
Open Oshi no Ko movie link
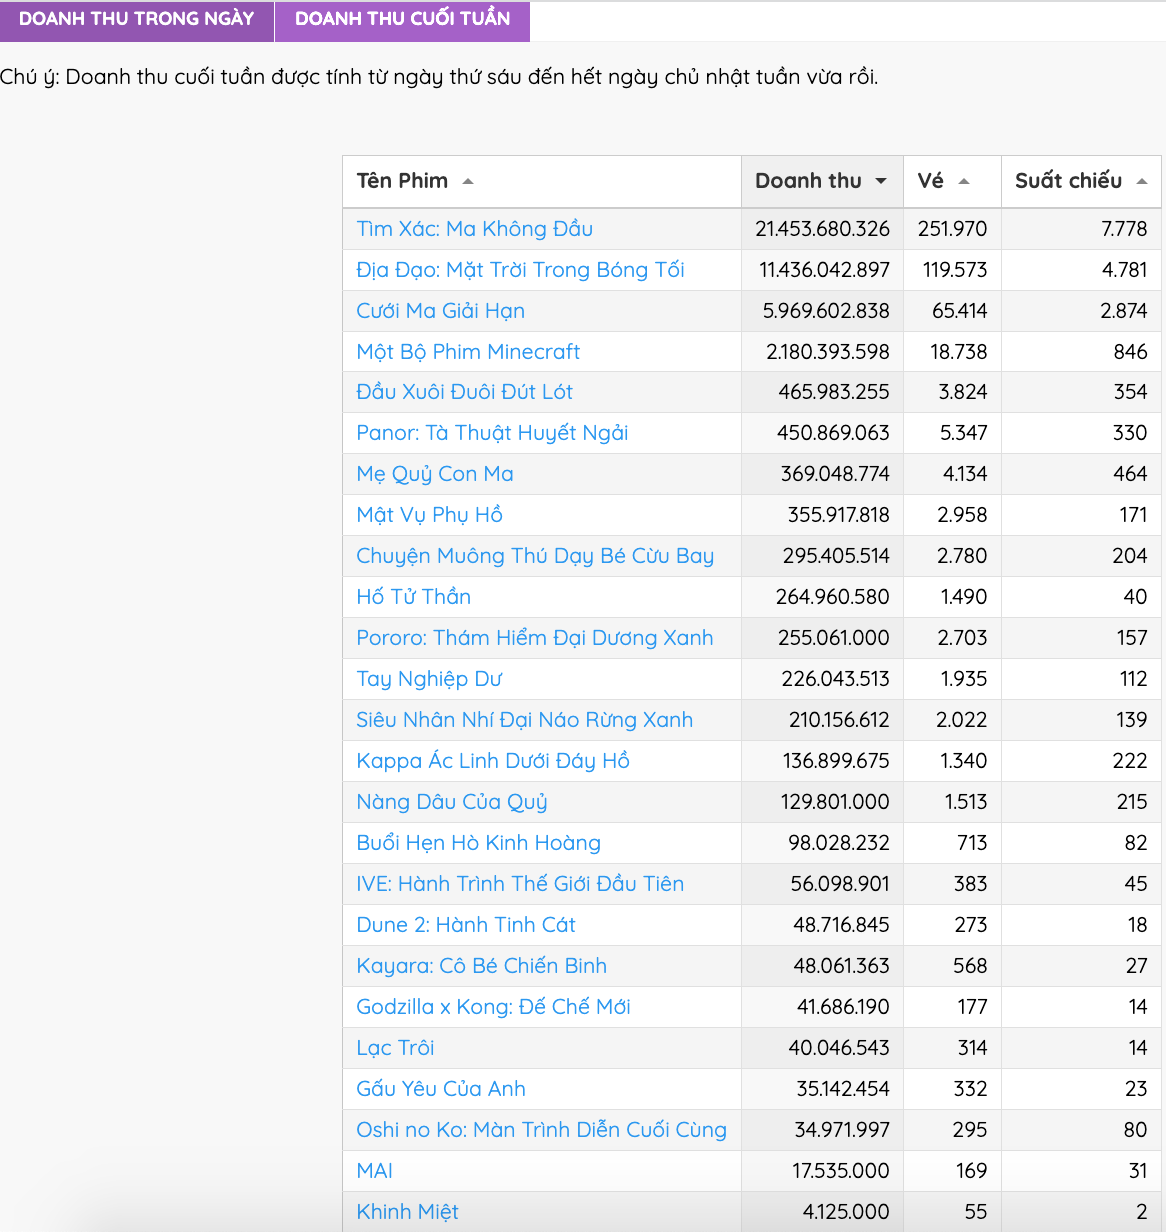point(542,1130)
